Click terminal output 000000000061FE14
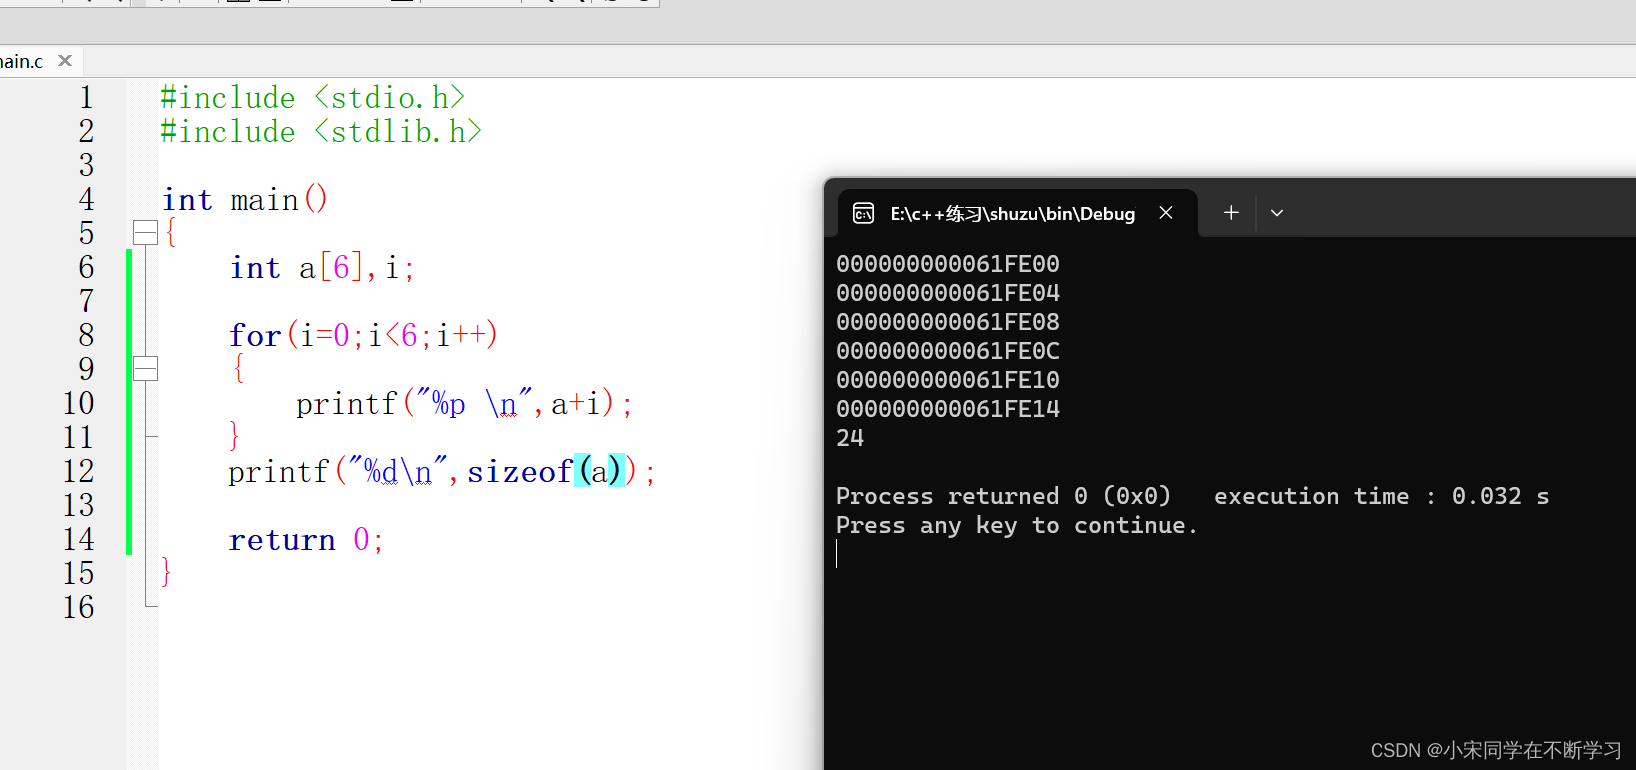 coord(948,409)
